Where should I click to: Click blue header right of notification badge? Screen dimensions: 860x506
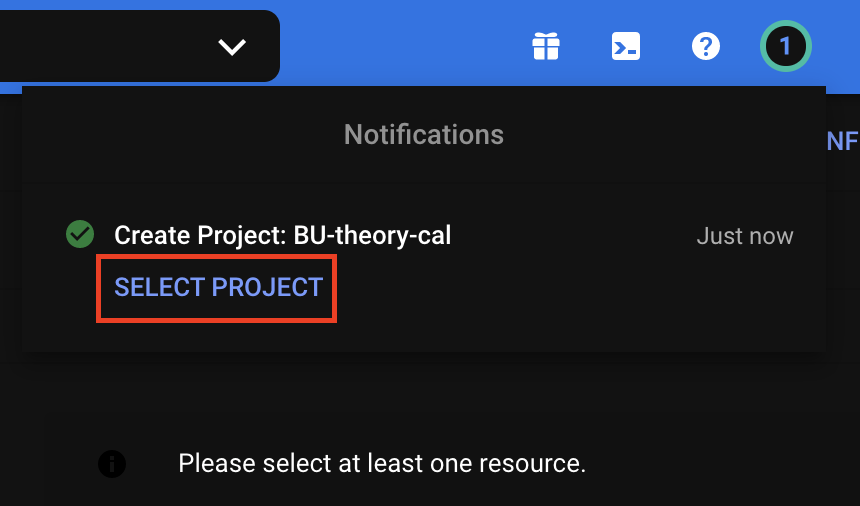[836, 46]
